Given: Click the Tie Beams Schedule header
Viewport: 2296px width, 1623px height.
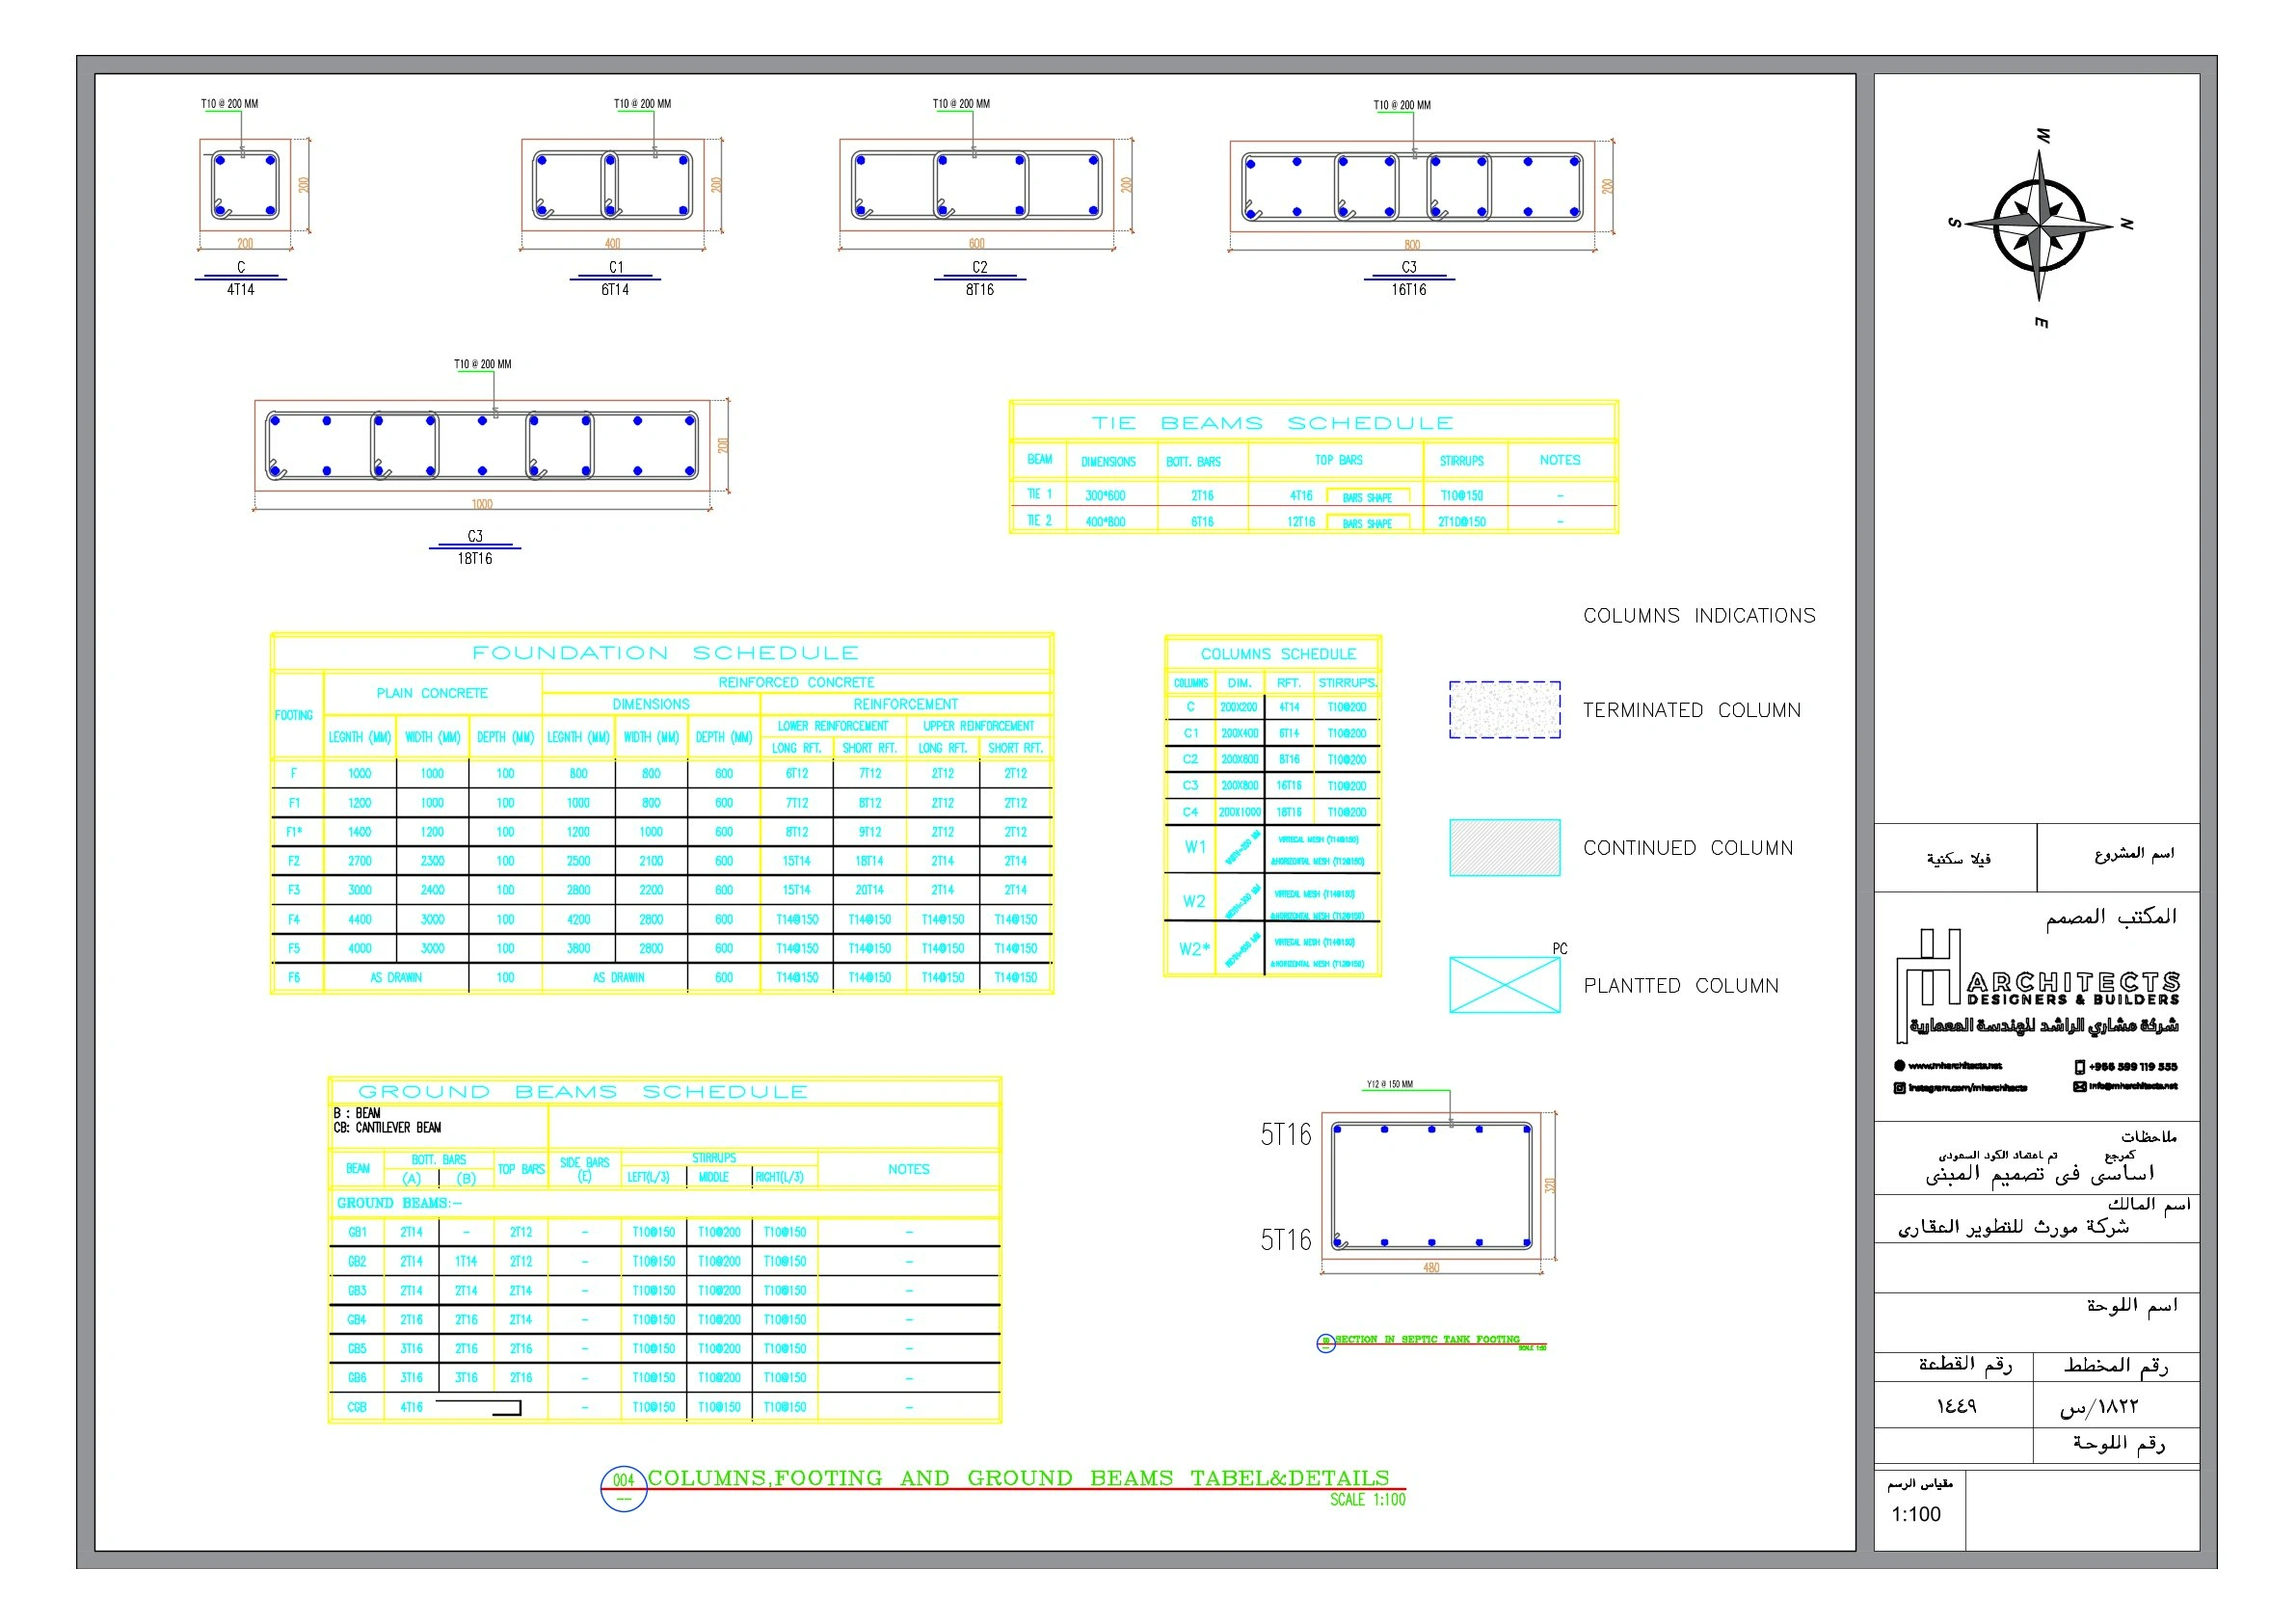Looking at the screenshot, I should click(x=1271, y=423).
